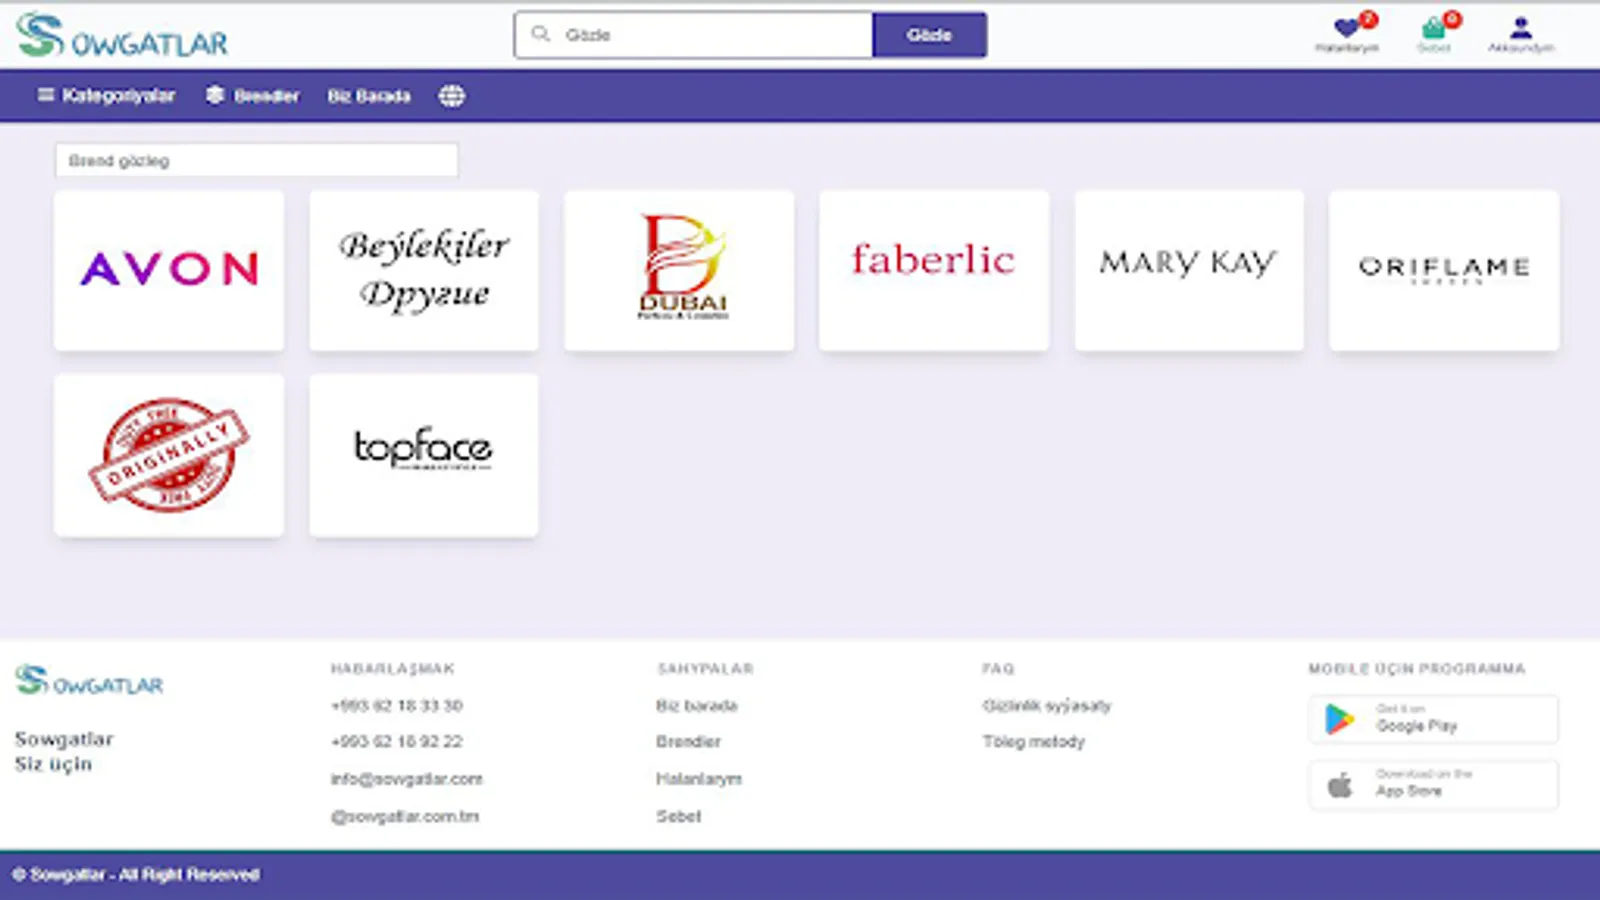Screen dimensions: 1600x900
Task: Click the MOBILE ÜÇIN PROGRAMMA heading
Action: point(1417,668)
